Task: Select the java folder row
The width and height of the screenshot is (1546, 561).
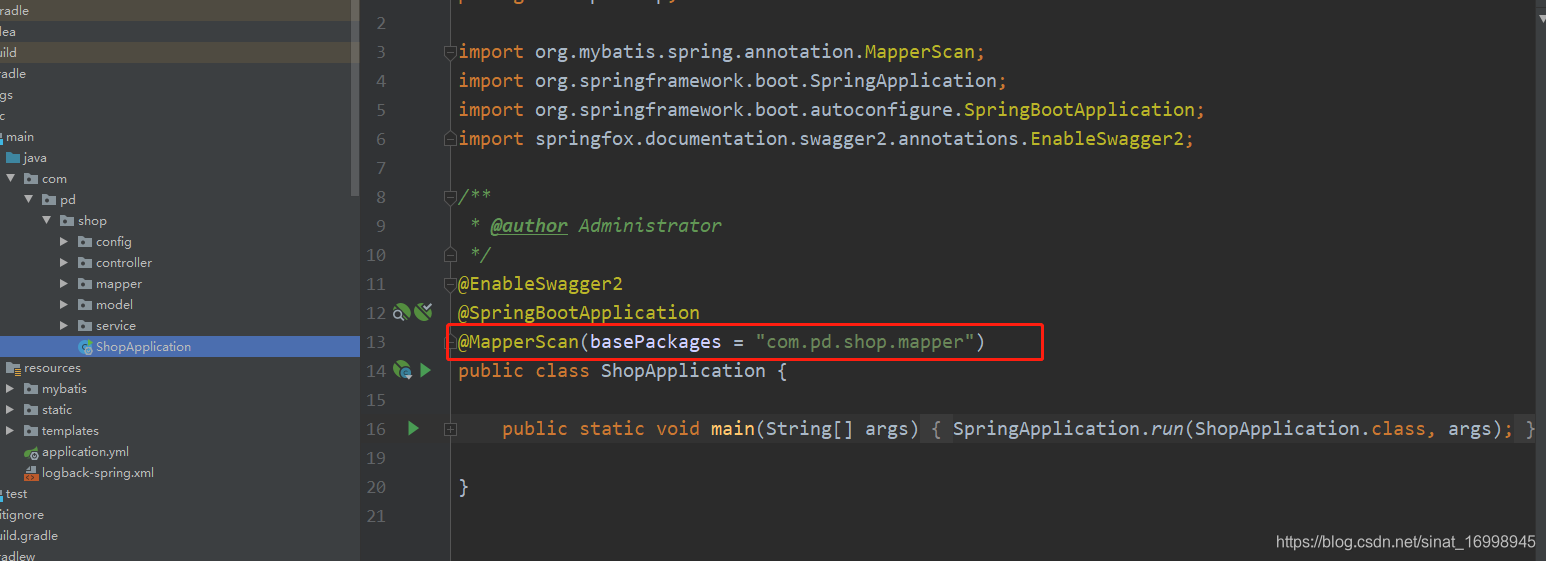Action: (180, 158)
